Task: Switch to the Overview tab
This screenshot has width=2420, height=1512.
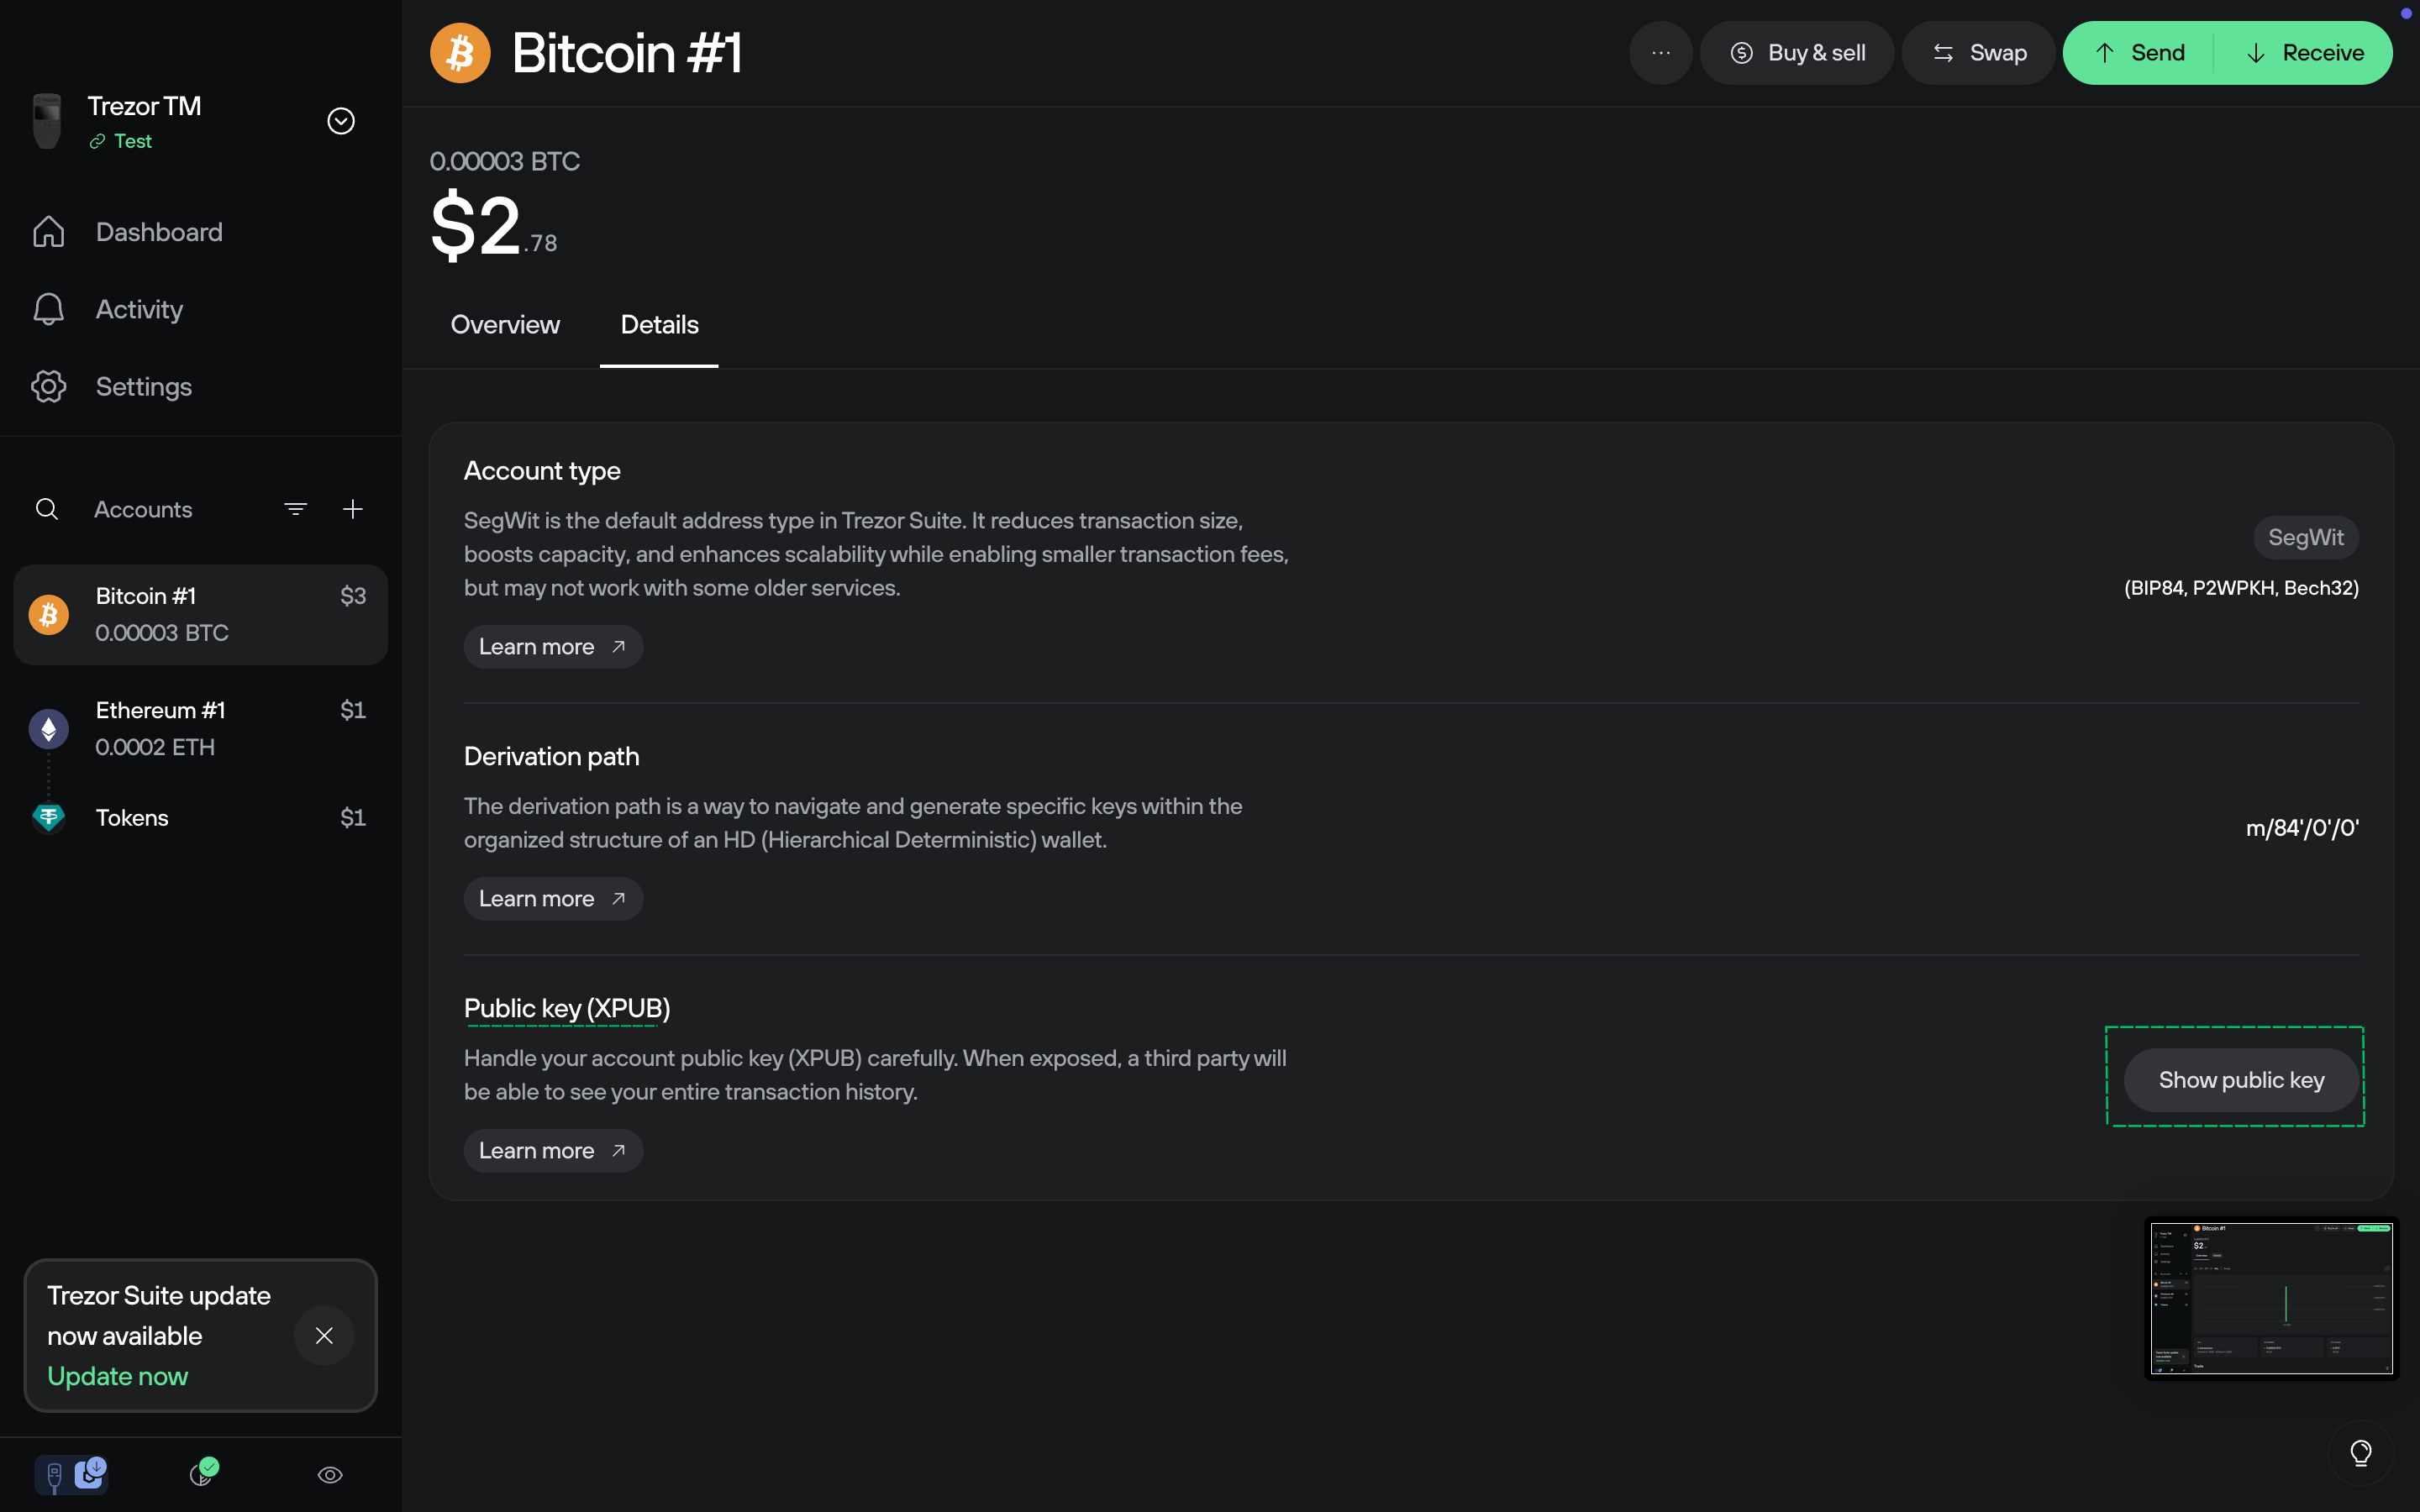Action: 505,325
